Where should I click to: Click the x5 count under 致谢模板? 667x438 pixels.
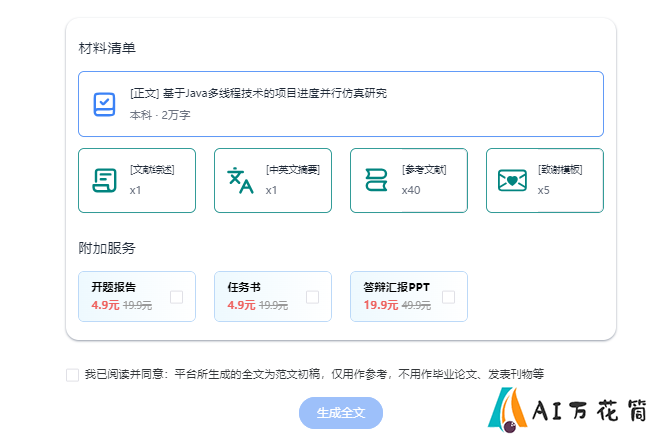click(x=544, y=190)
